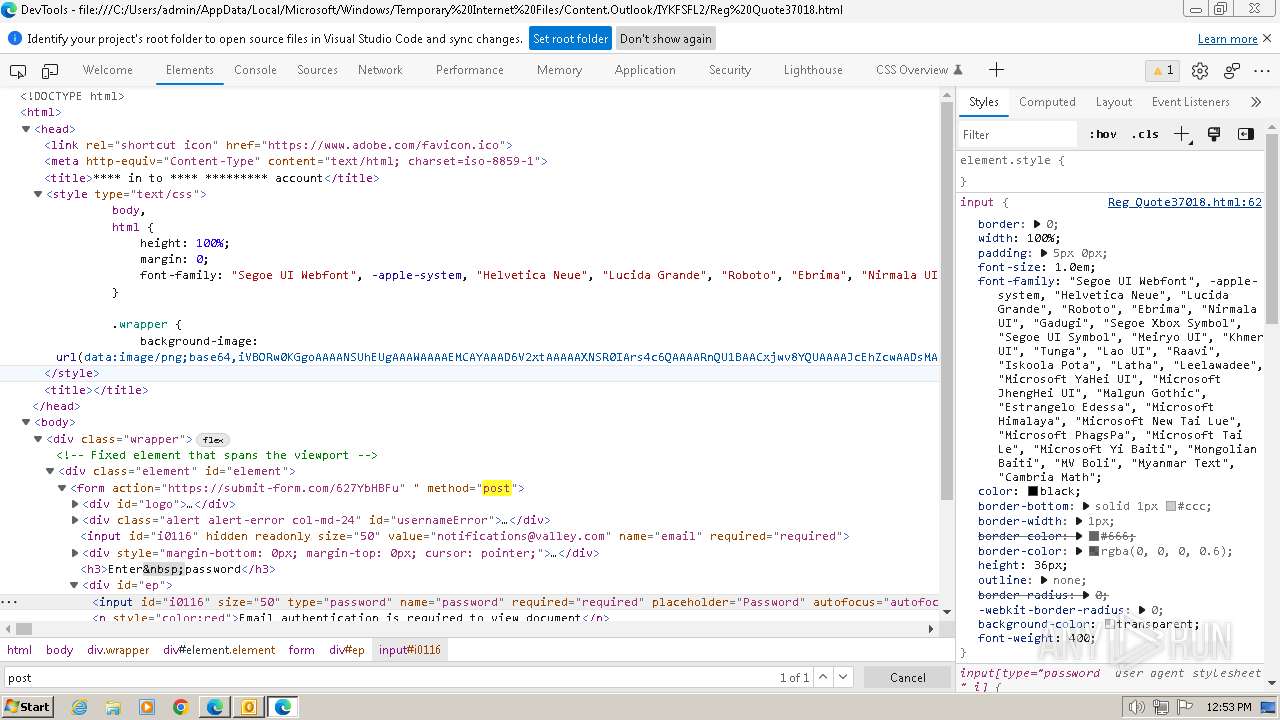Expand the padding shorthand property
Image resolution: width=1280 pixels, height=720 pixels.
(x=1044, y=253)
